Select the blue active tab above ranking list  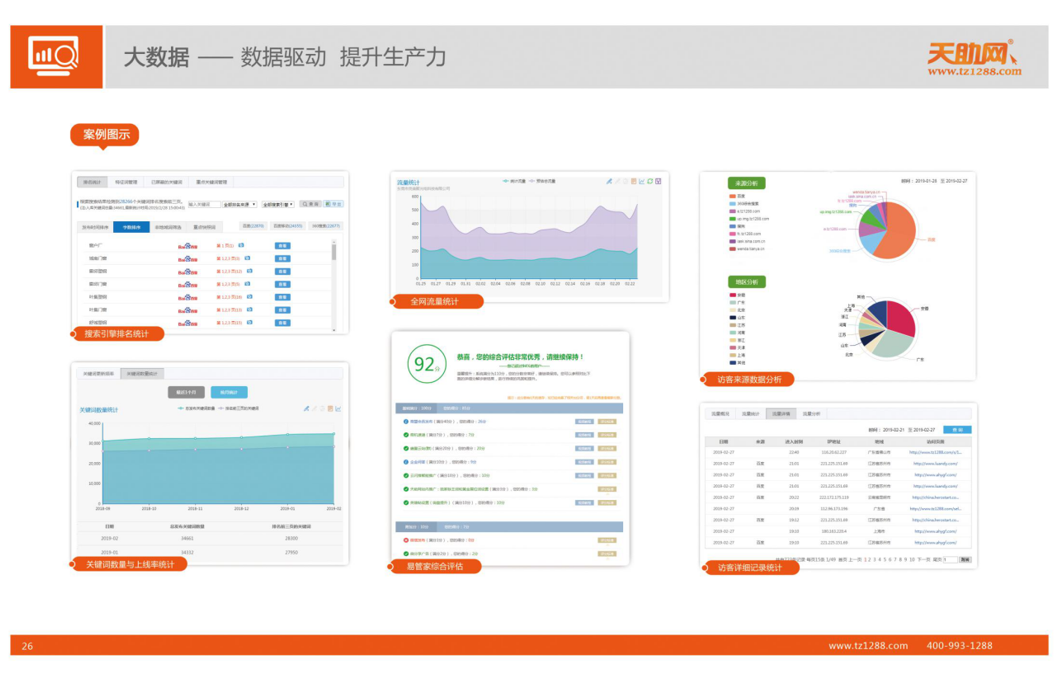pos(131,227)
